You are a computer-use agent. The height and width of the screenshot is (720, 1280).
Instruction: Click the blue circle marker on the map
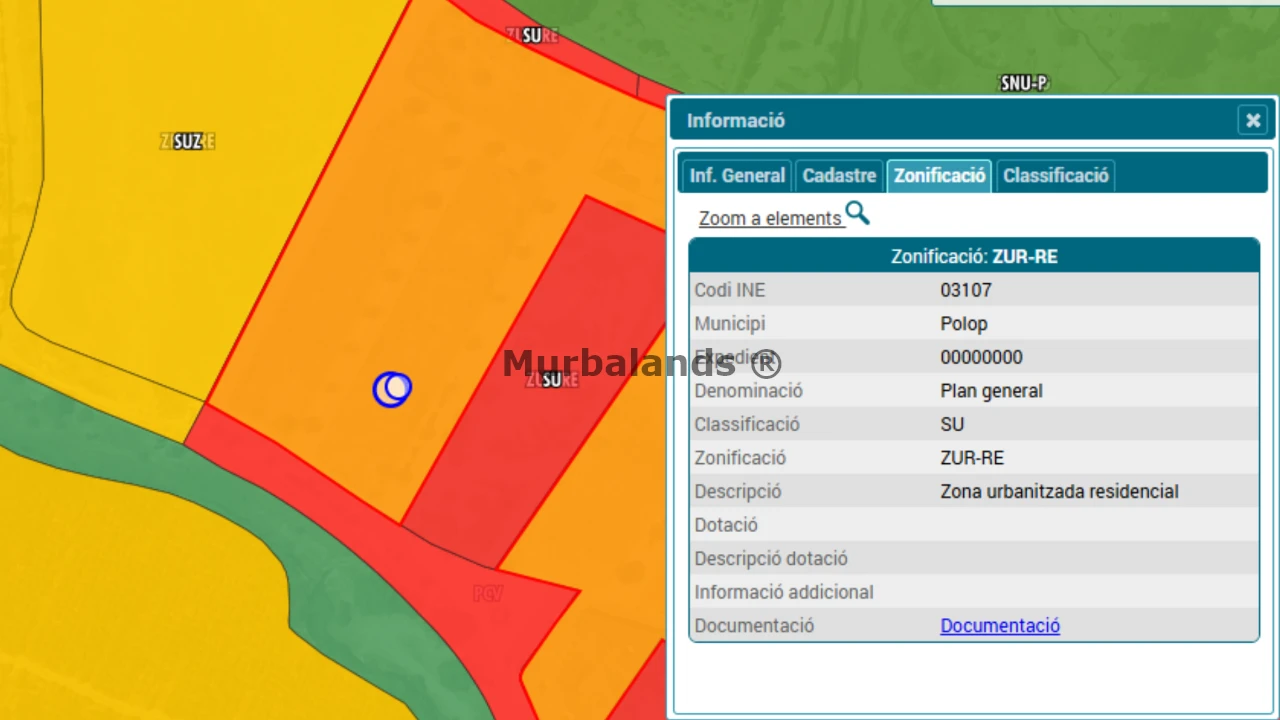(x=392, y=388)
